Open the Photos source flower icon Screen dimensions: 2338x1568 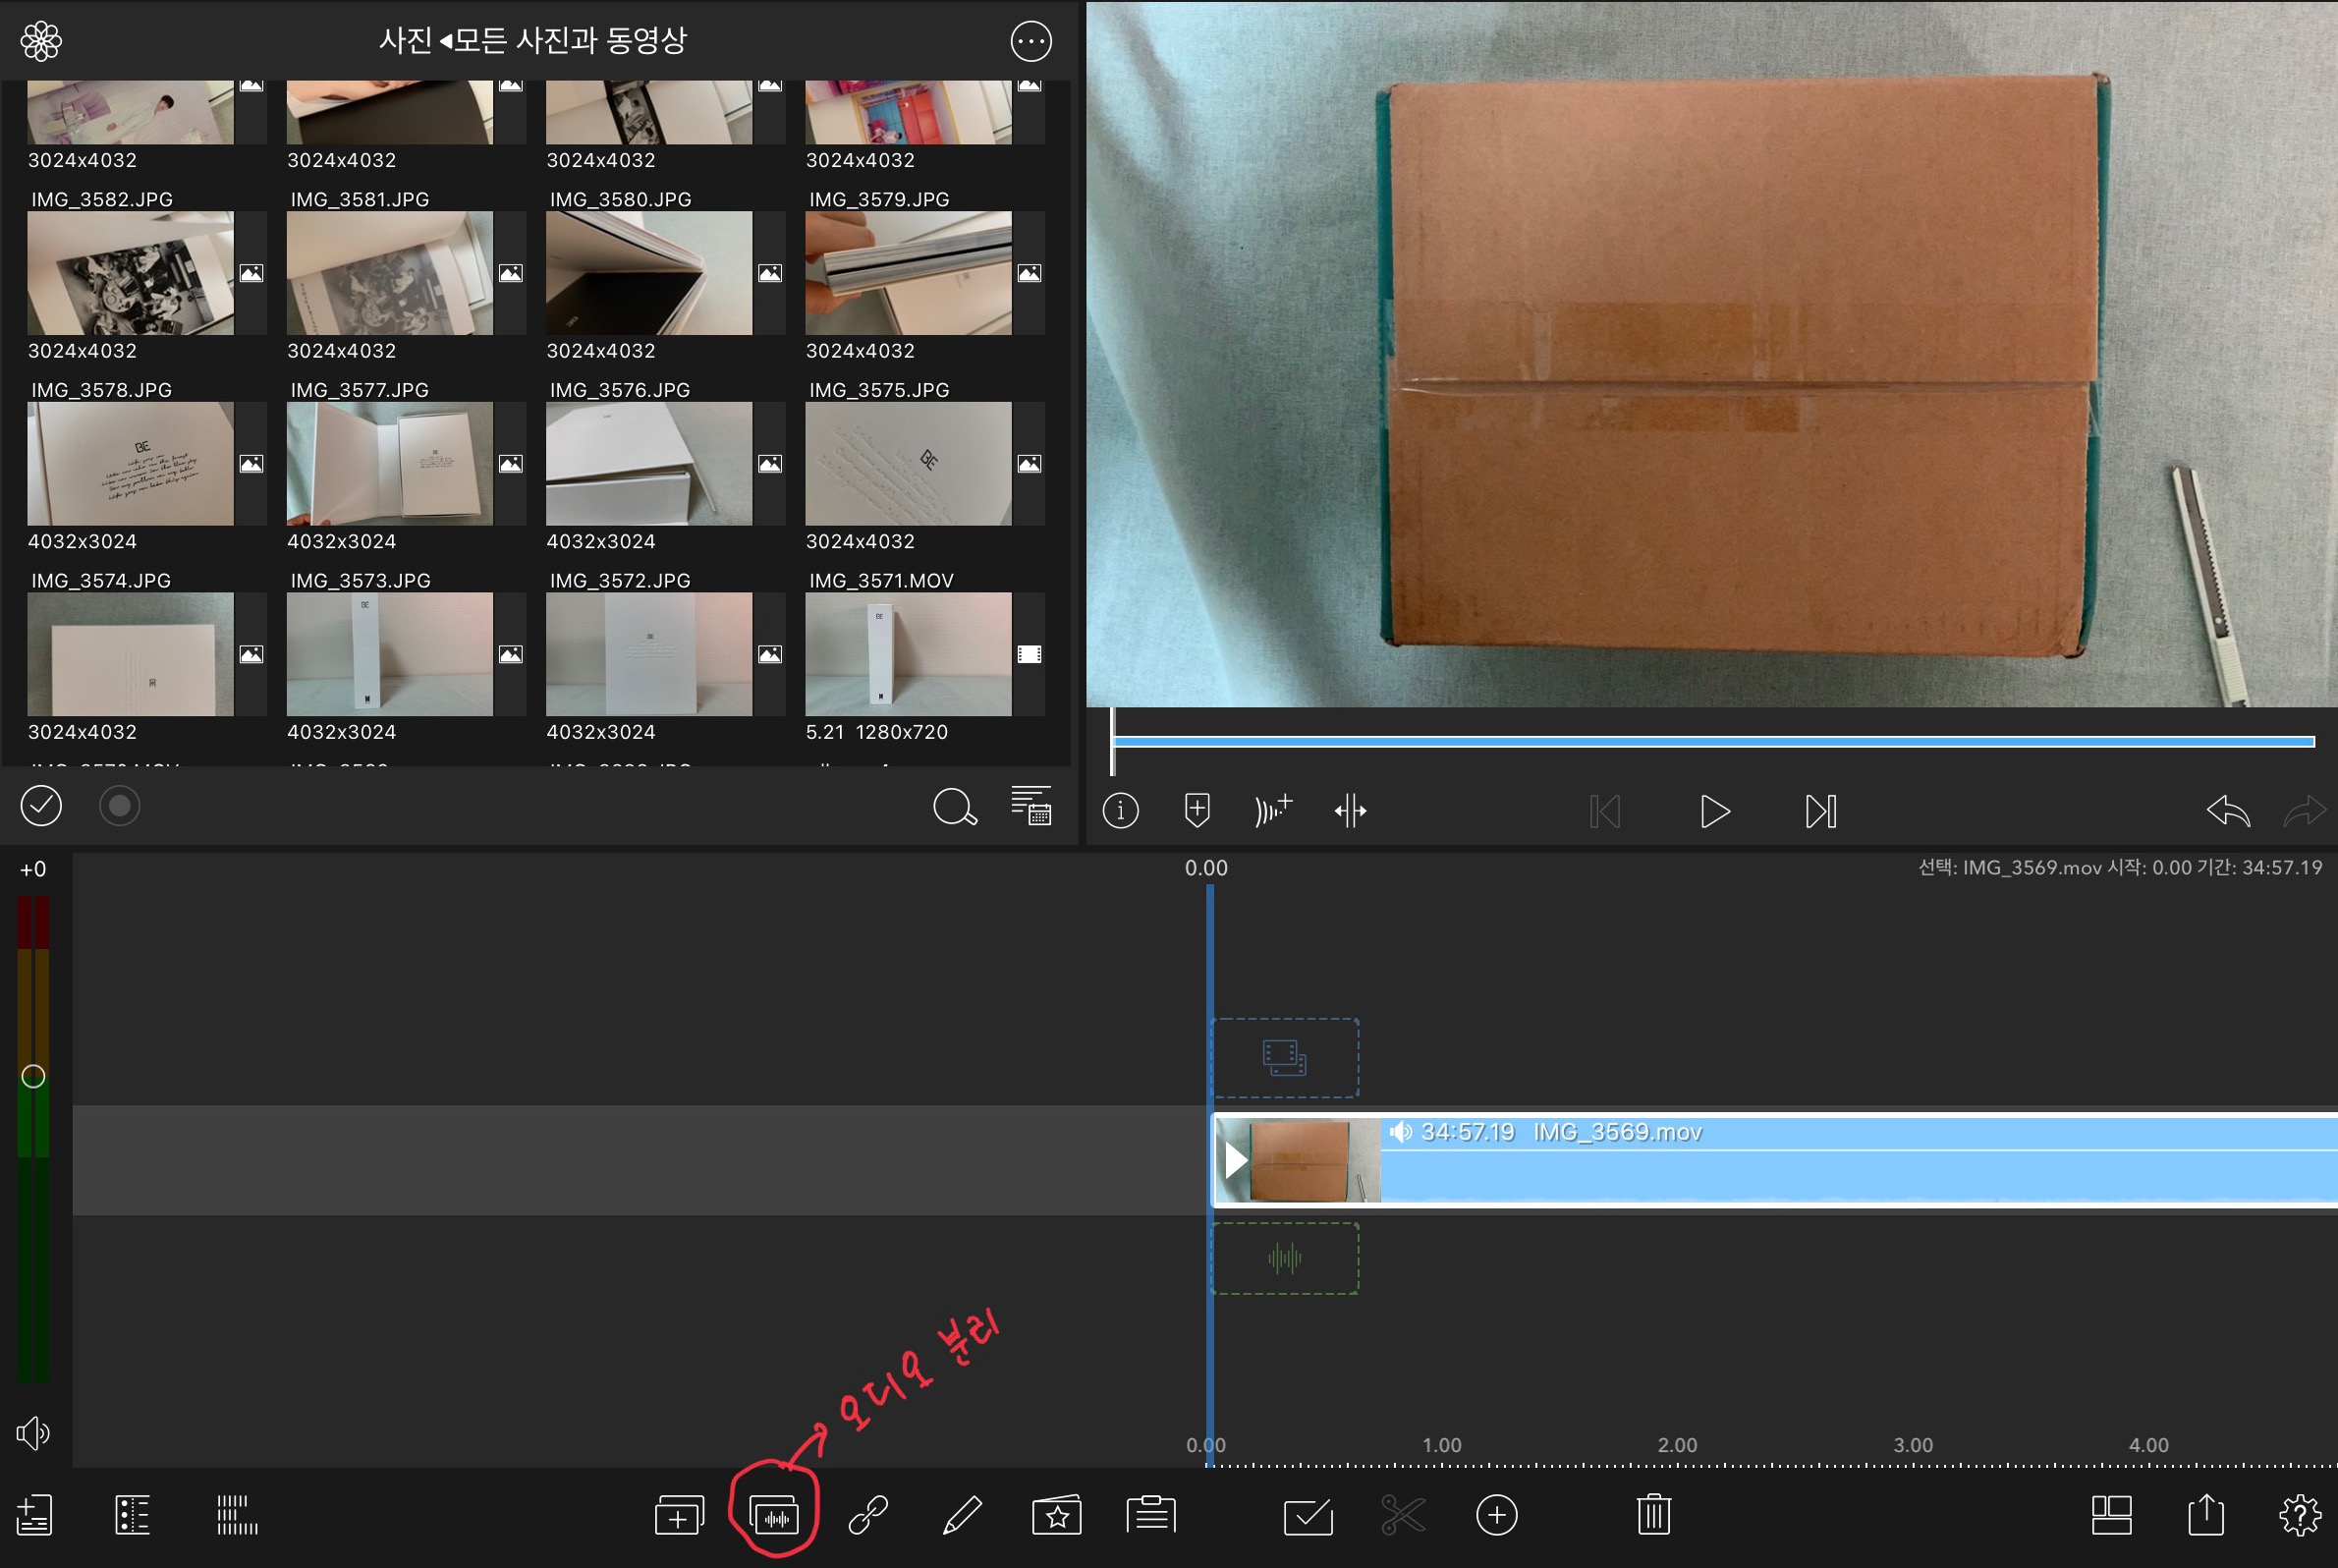coord(41,41)
